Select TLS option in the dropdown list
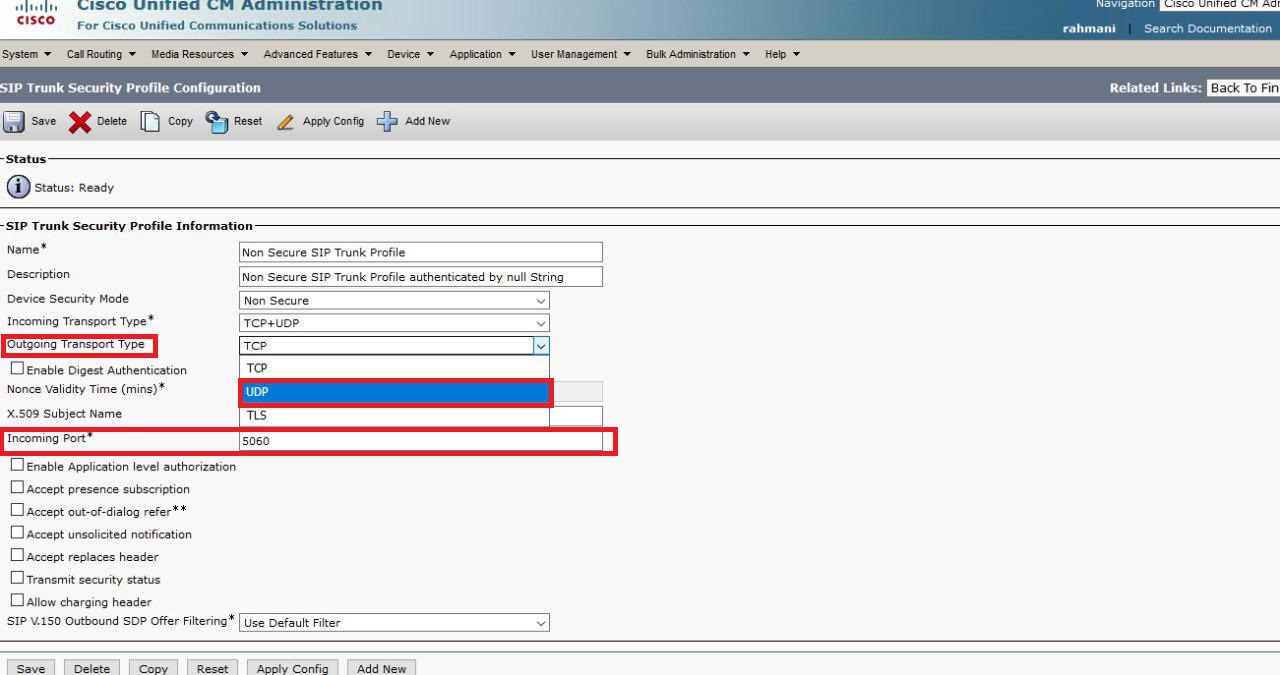This screenshot has width=1280, height=675. [x=395, y=415]
